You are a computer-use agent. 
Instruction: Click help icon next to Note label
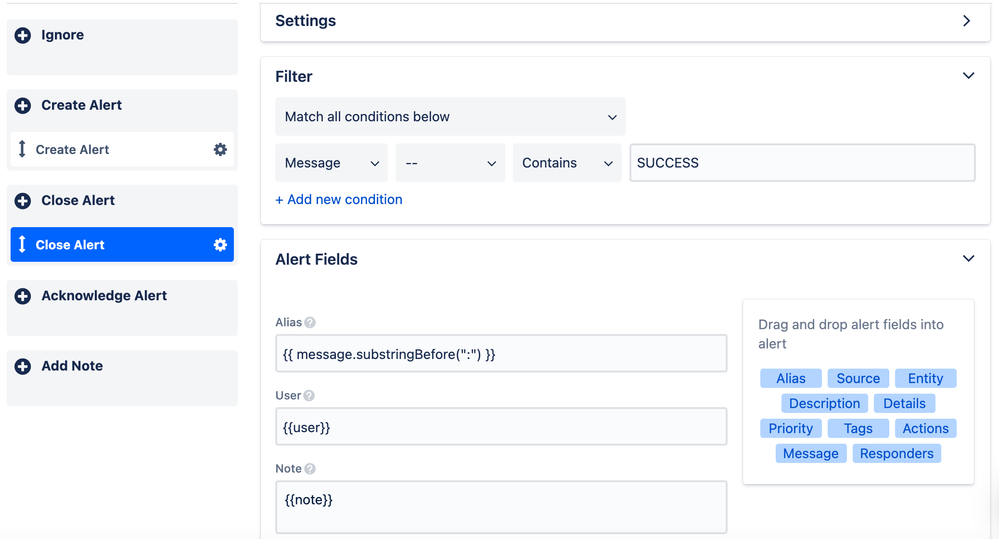[310, 469]
